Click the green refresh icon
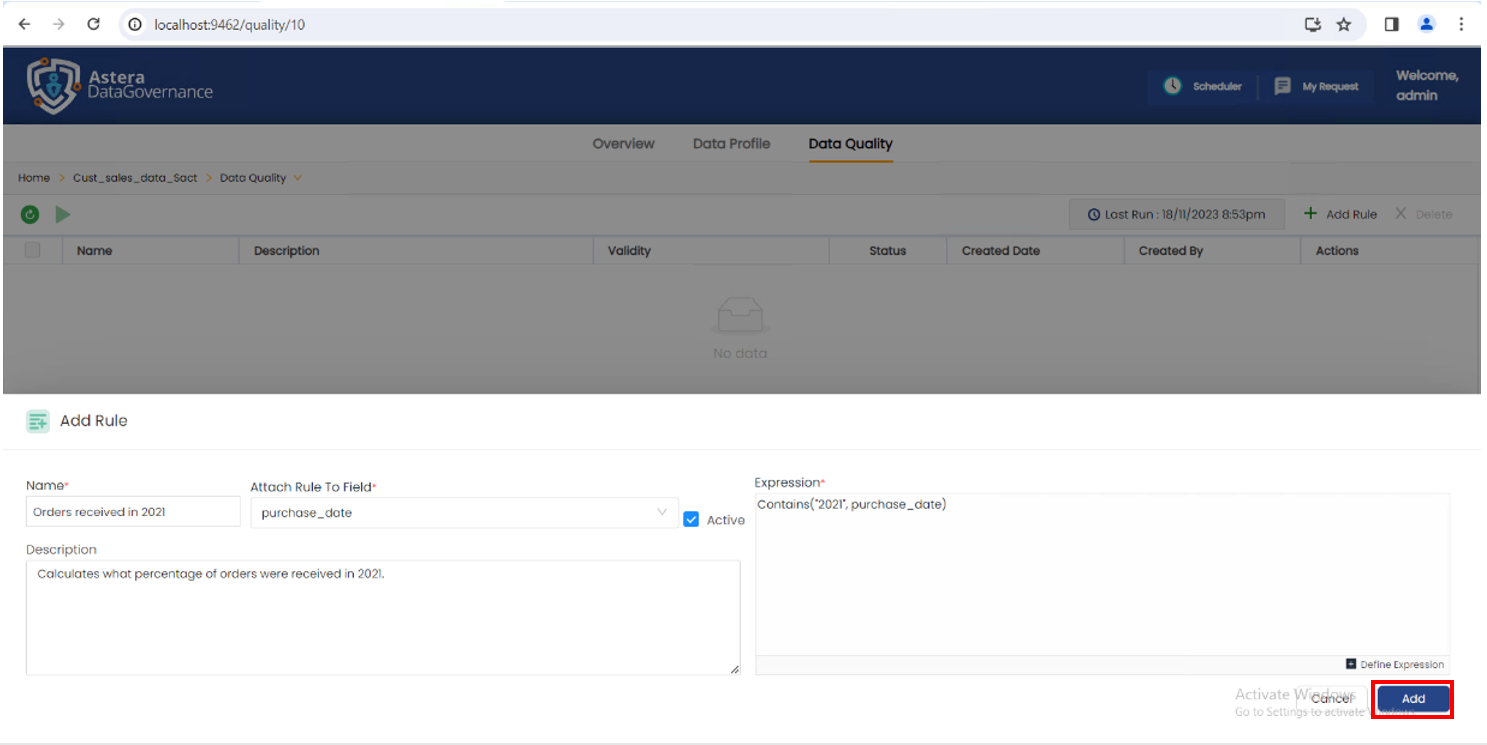Viewport: 1487px width, 745px height. click(x=30, y=215)
